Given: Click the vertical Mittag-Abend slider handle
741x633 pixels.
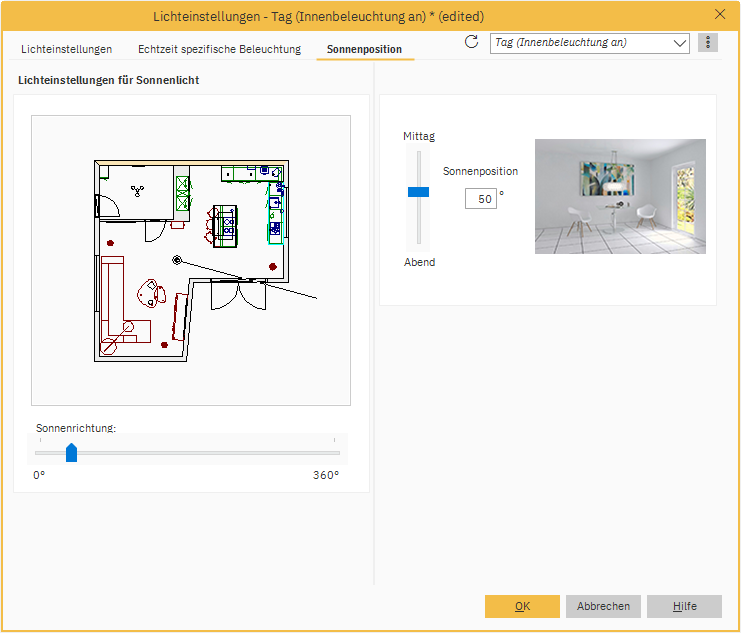Looking at the screenshot, I should click(x=418, y=191).
